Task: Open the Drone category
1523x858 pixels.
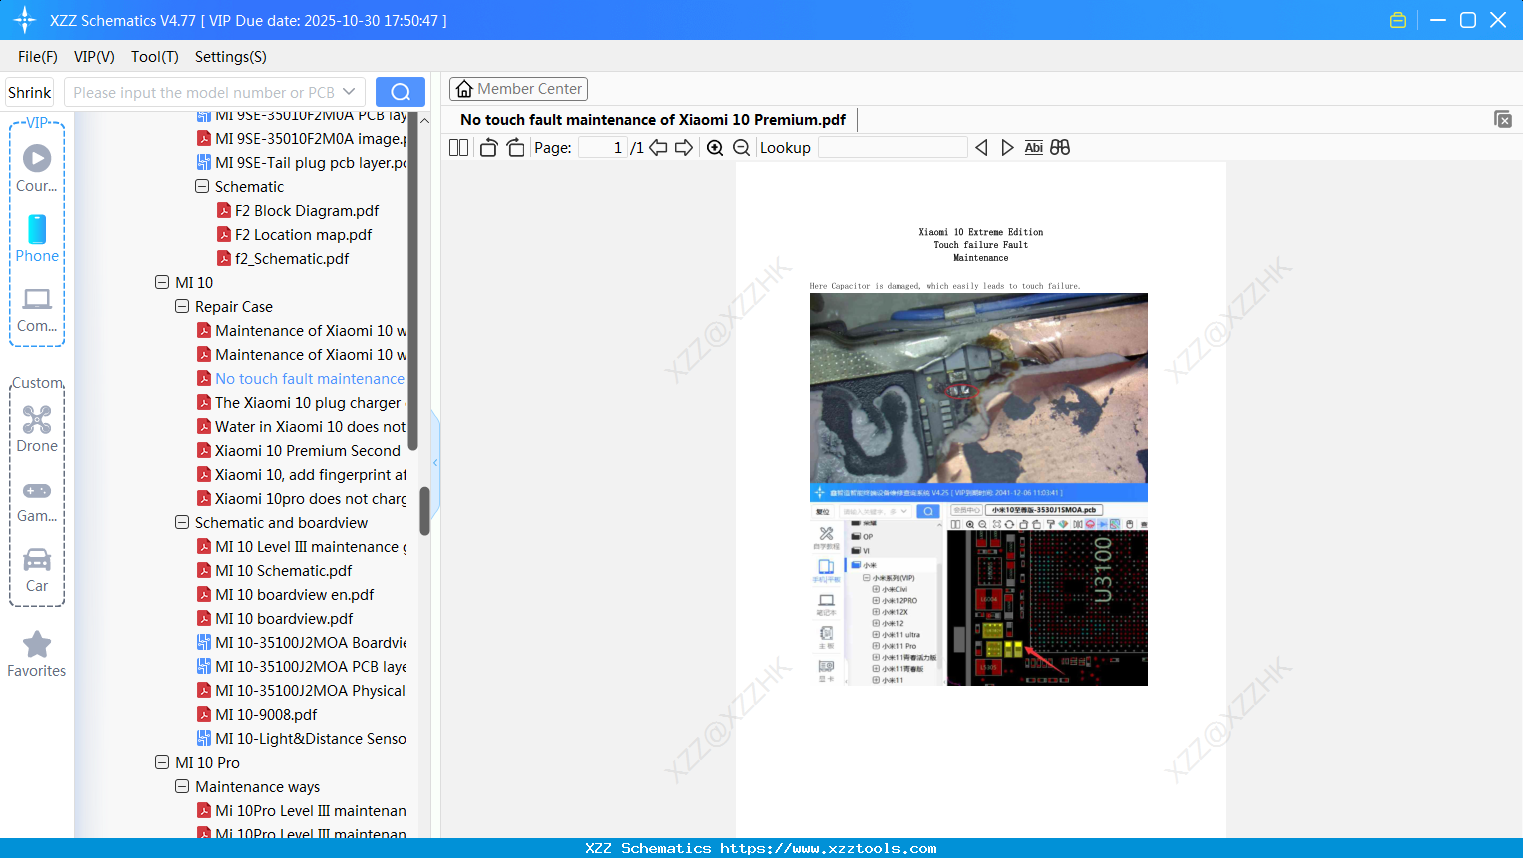Action: coord(37,429)
